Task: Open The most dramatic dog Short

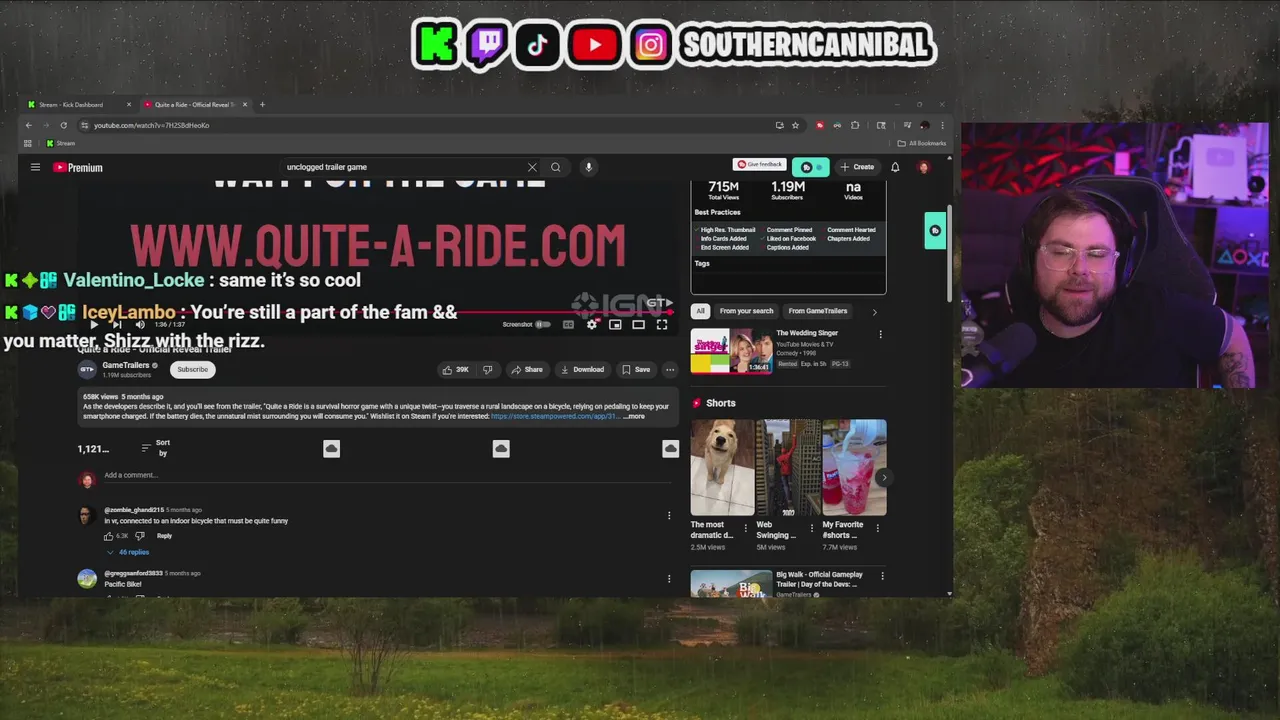Action: [722, 467]
